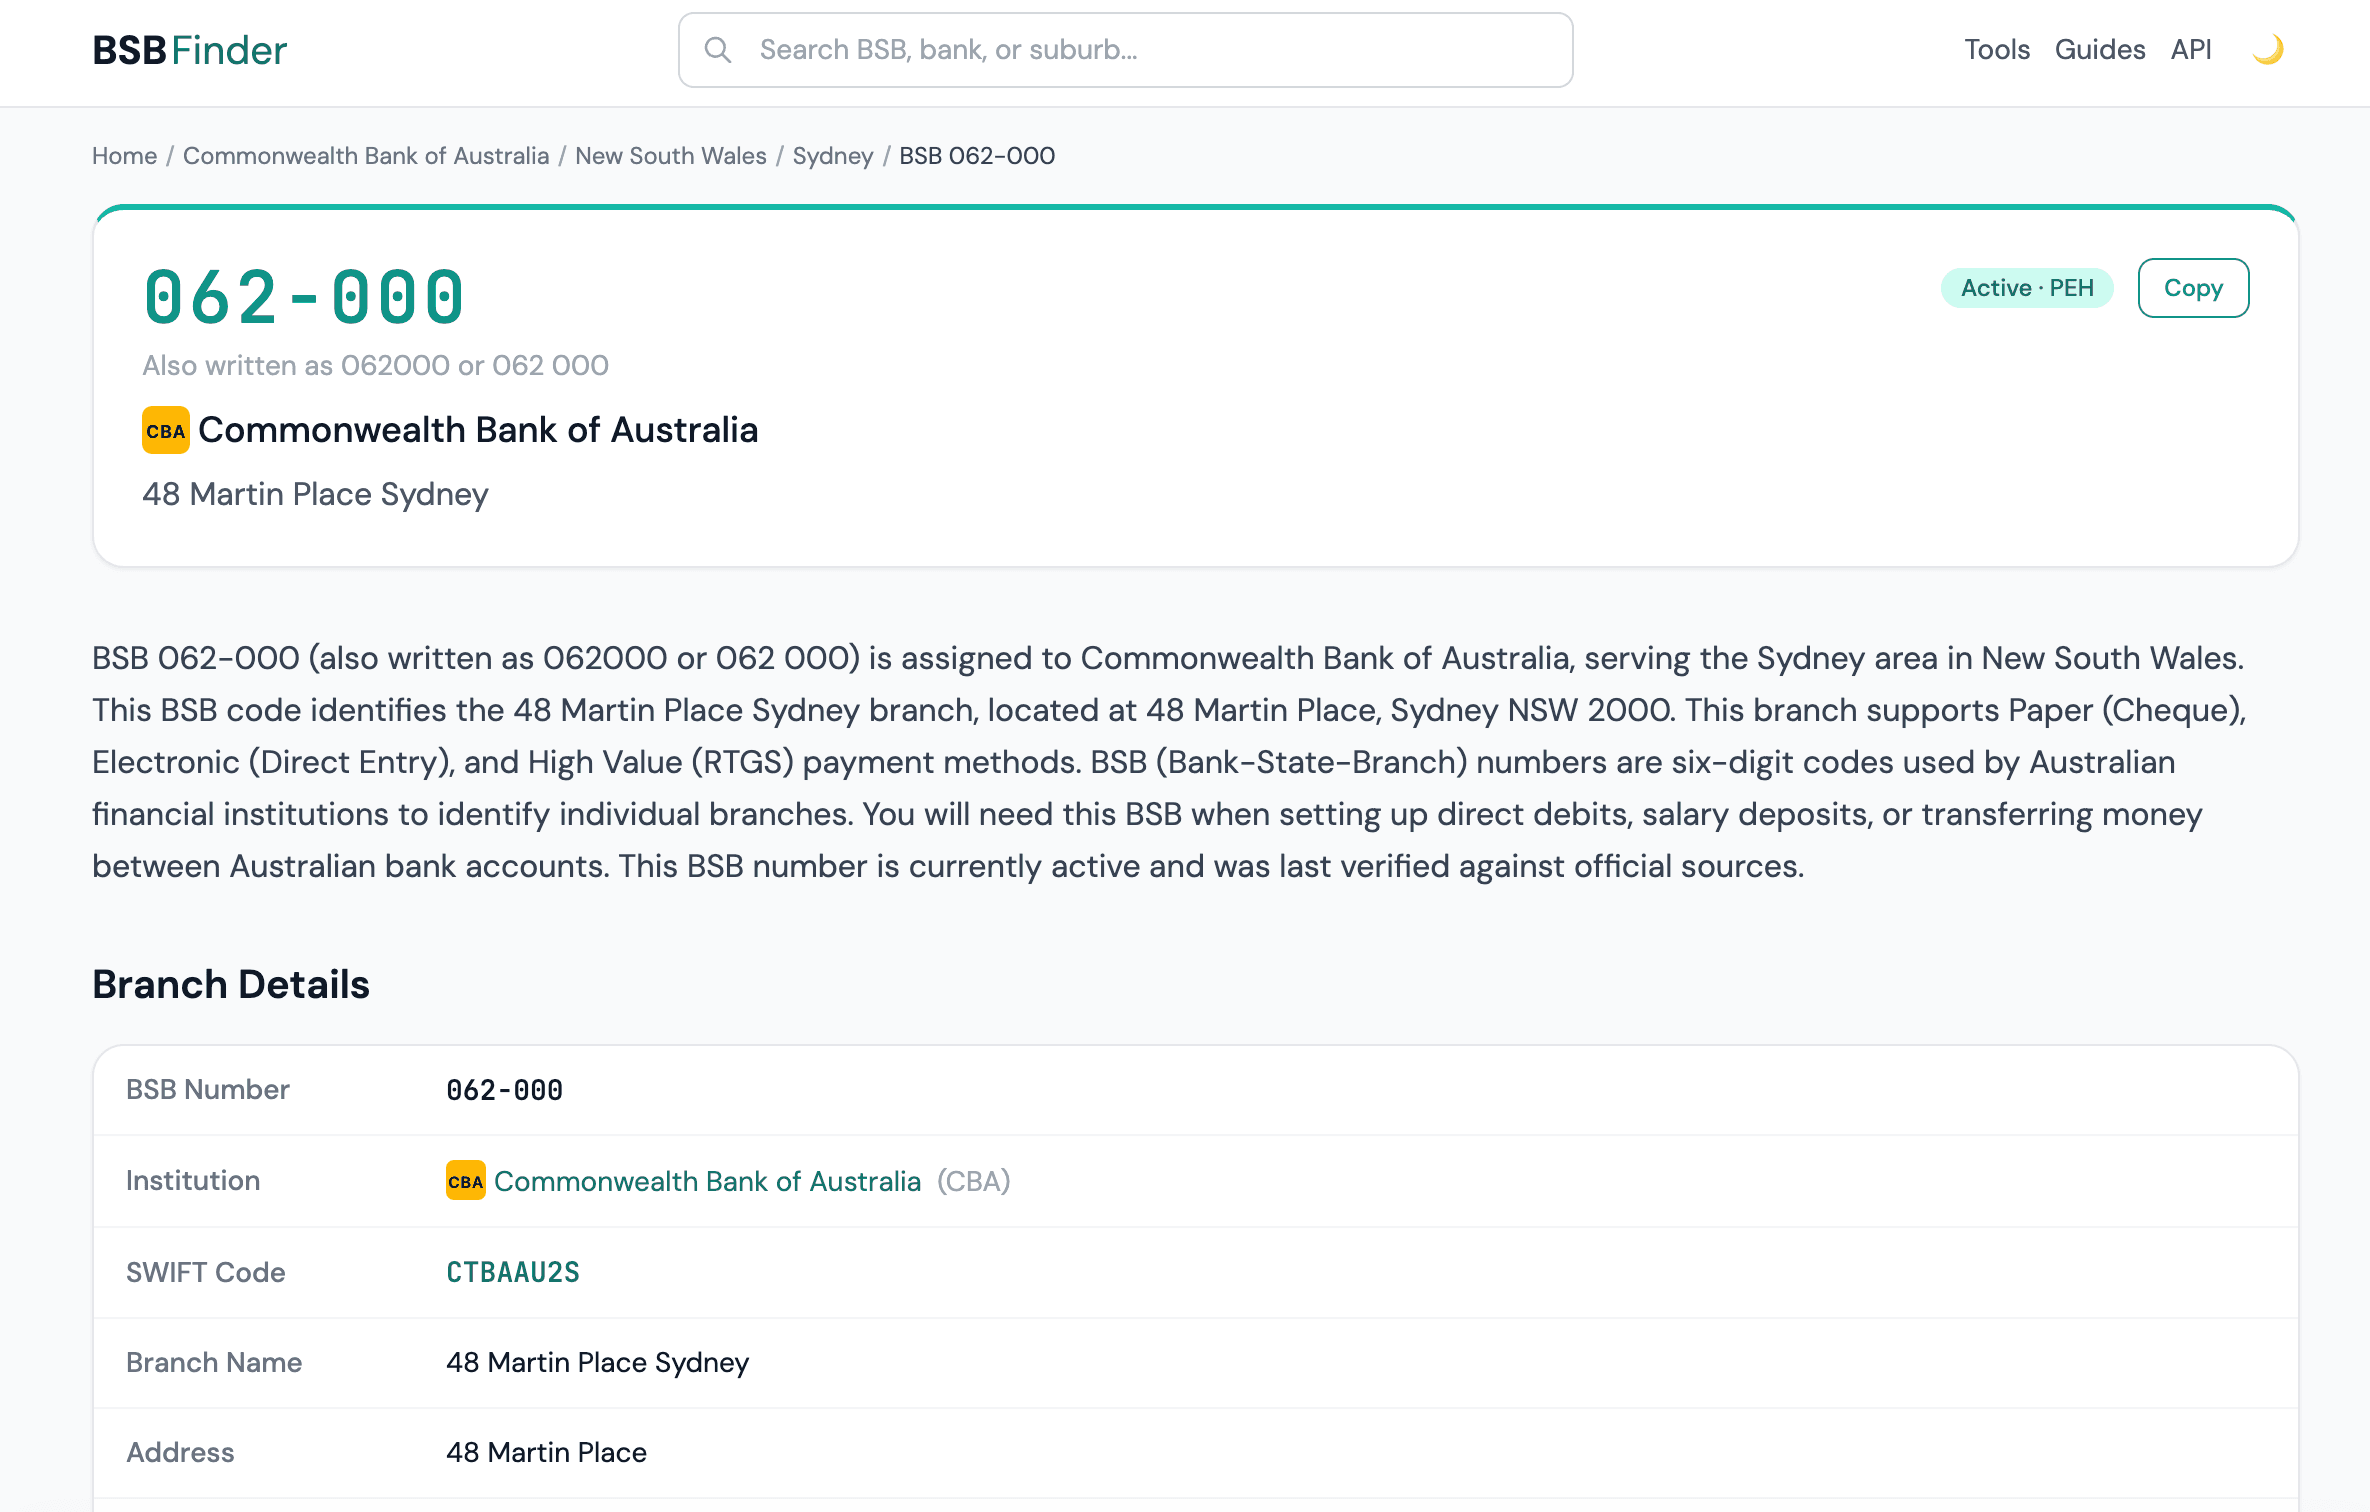This screenshot has height=1512, width=2370.
Task: Open Commonwealth Bank of Australia breadcrumb link
Action: coord(365,156)
